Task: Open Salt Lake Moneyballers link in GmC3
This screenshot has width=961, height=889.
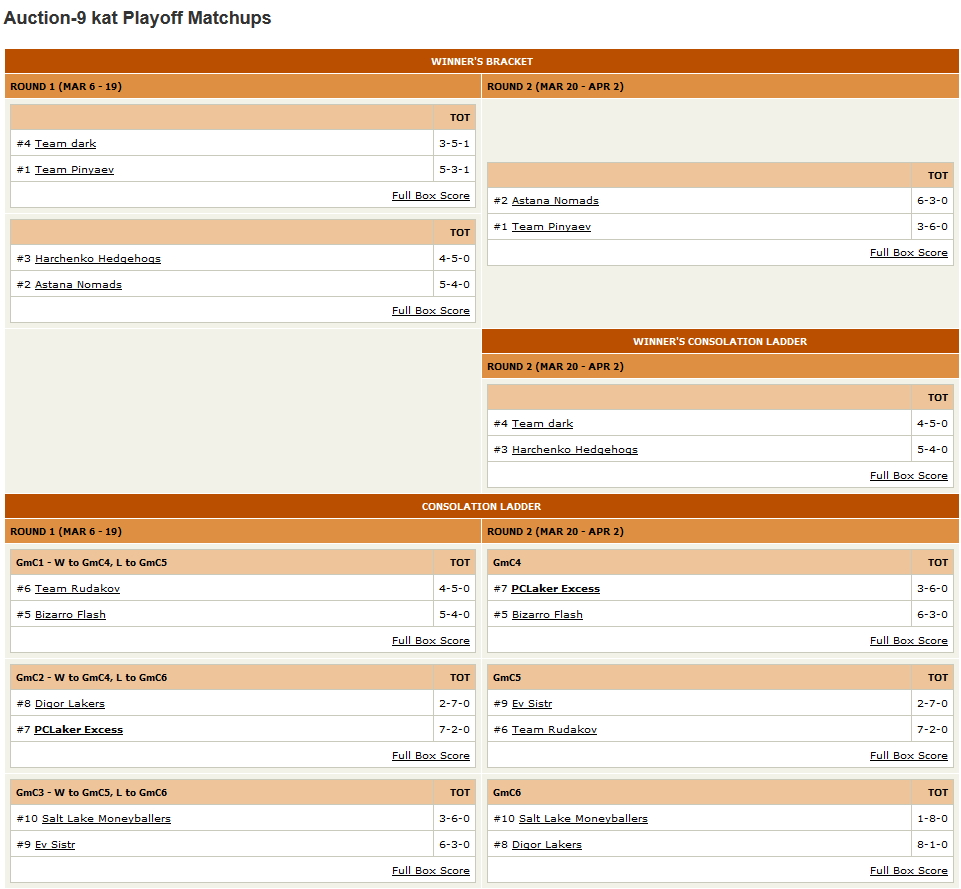Action: coord(106,819)
